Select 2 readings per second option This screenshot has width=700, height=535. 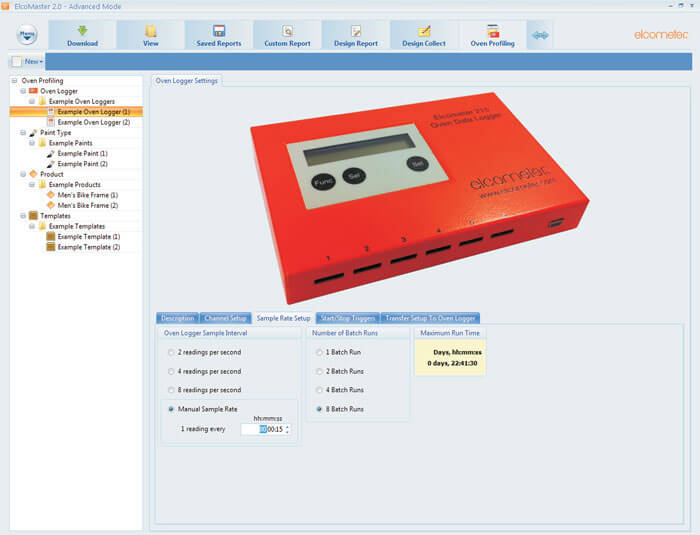coord(170,353)
